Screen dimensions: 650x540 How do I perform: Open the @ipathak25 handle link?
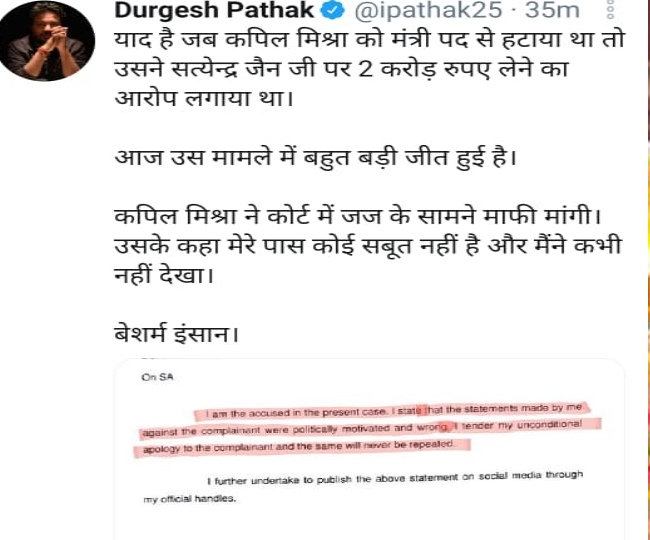click(428, 10)
